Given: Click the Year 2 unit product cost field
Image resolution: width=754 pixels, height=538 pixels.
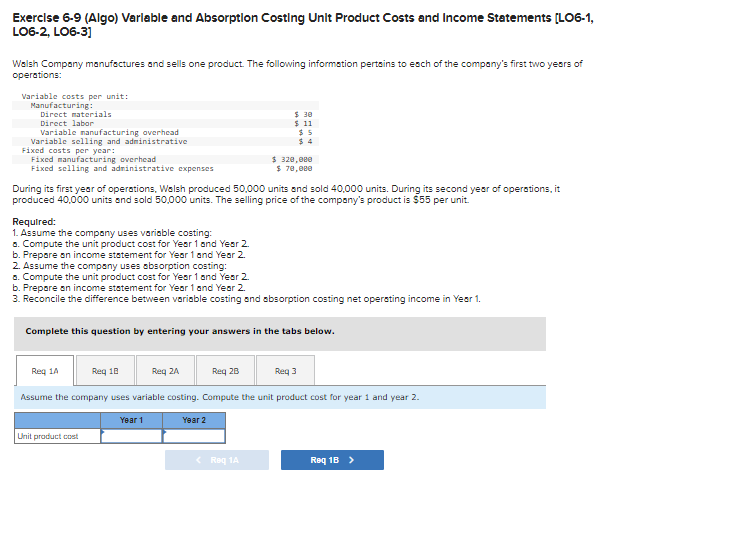Looking at the screenshot, I should tap(194, 436).
